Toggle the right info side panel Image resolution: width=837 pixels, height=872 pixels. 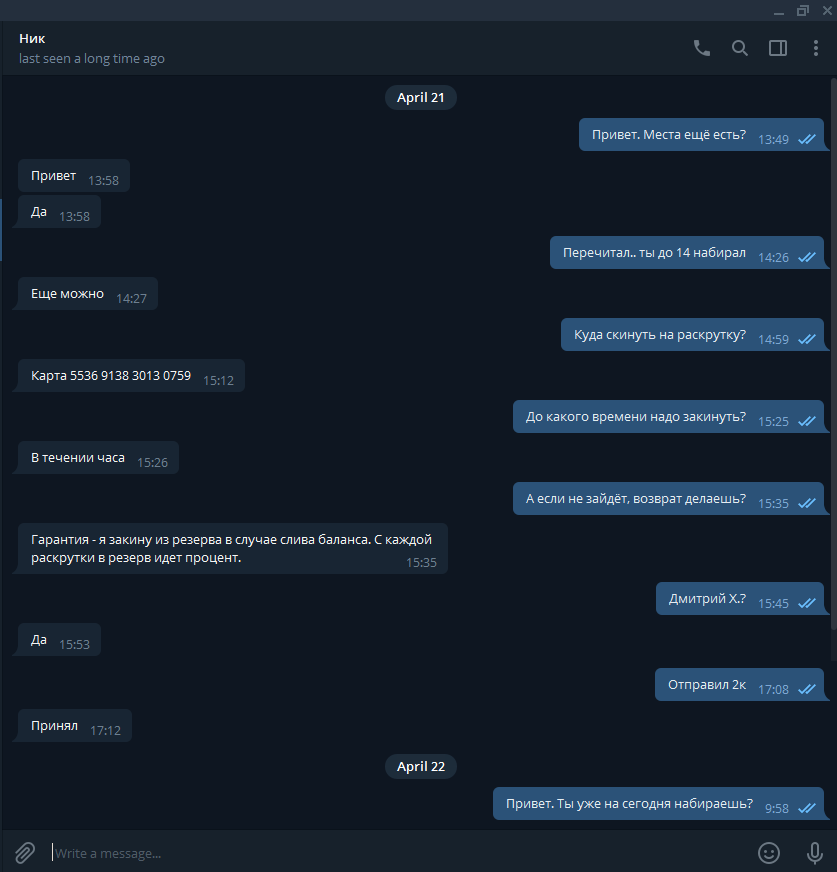[x=777, y=48]
